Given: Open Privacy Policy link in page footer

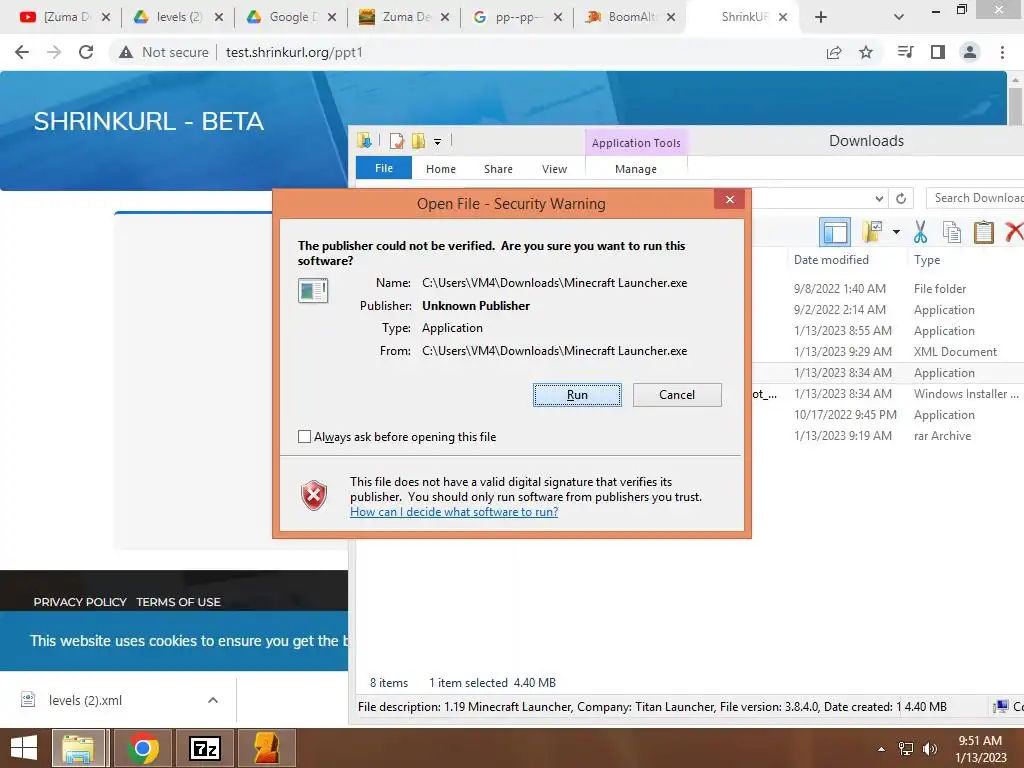Looking at the screenshot, I should pyautogui.click(x=80, y=601).
